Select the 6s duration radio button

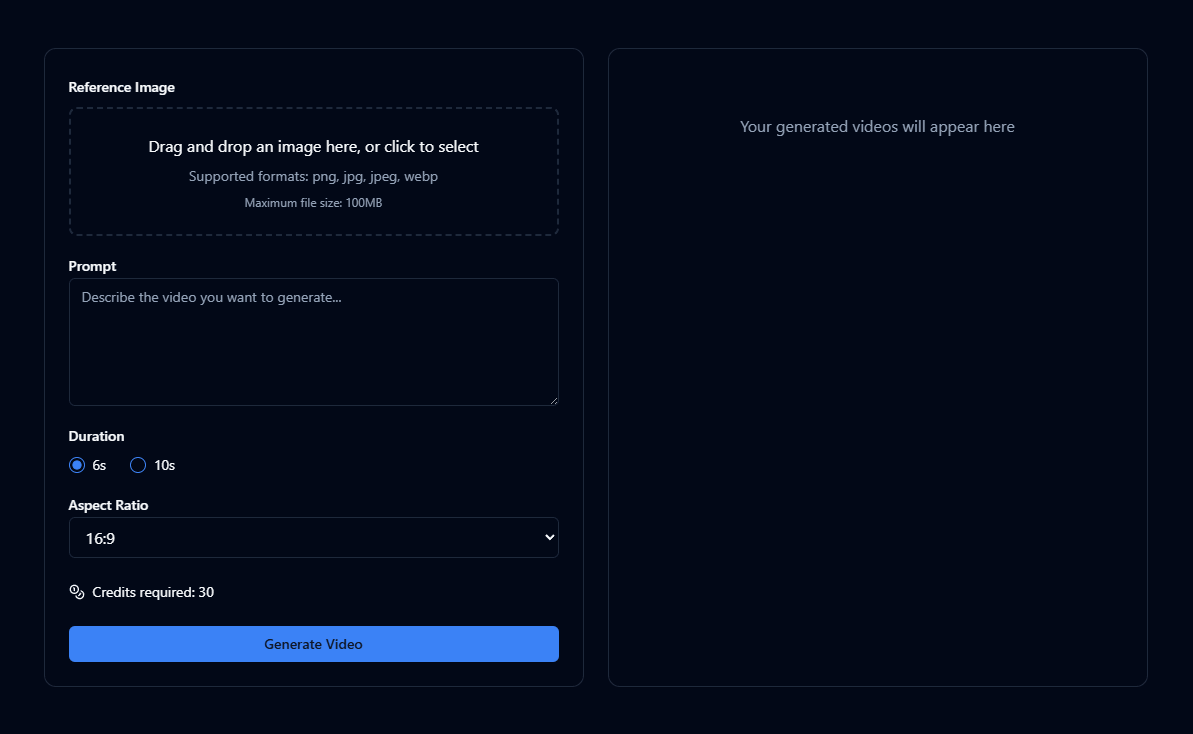[x=77, y=465]
